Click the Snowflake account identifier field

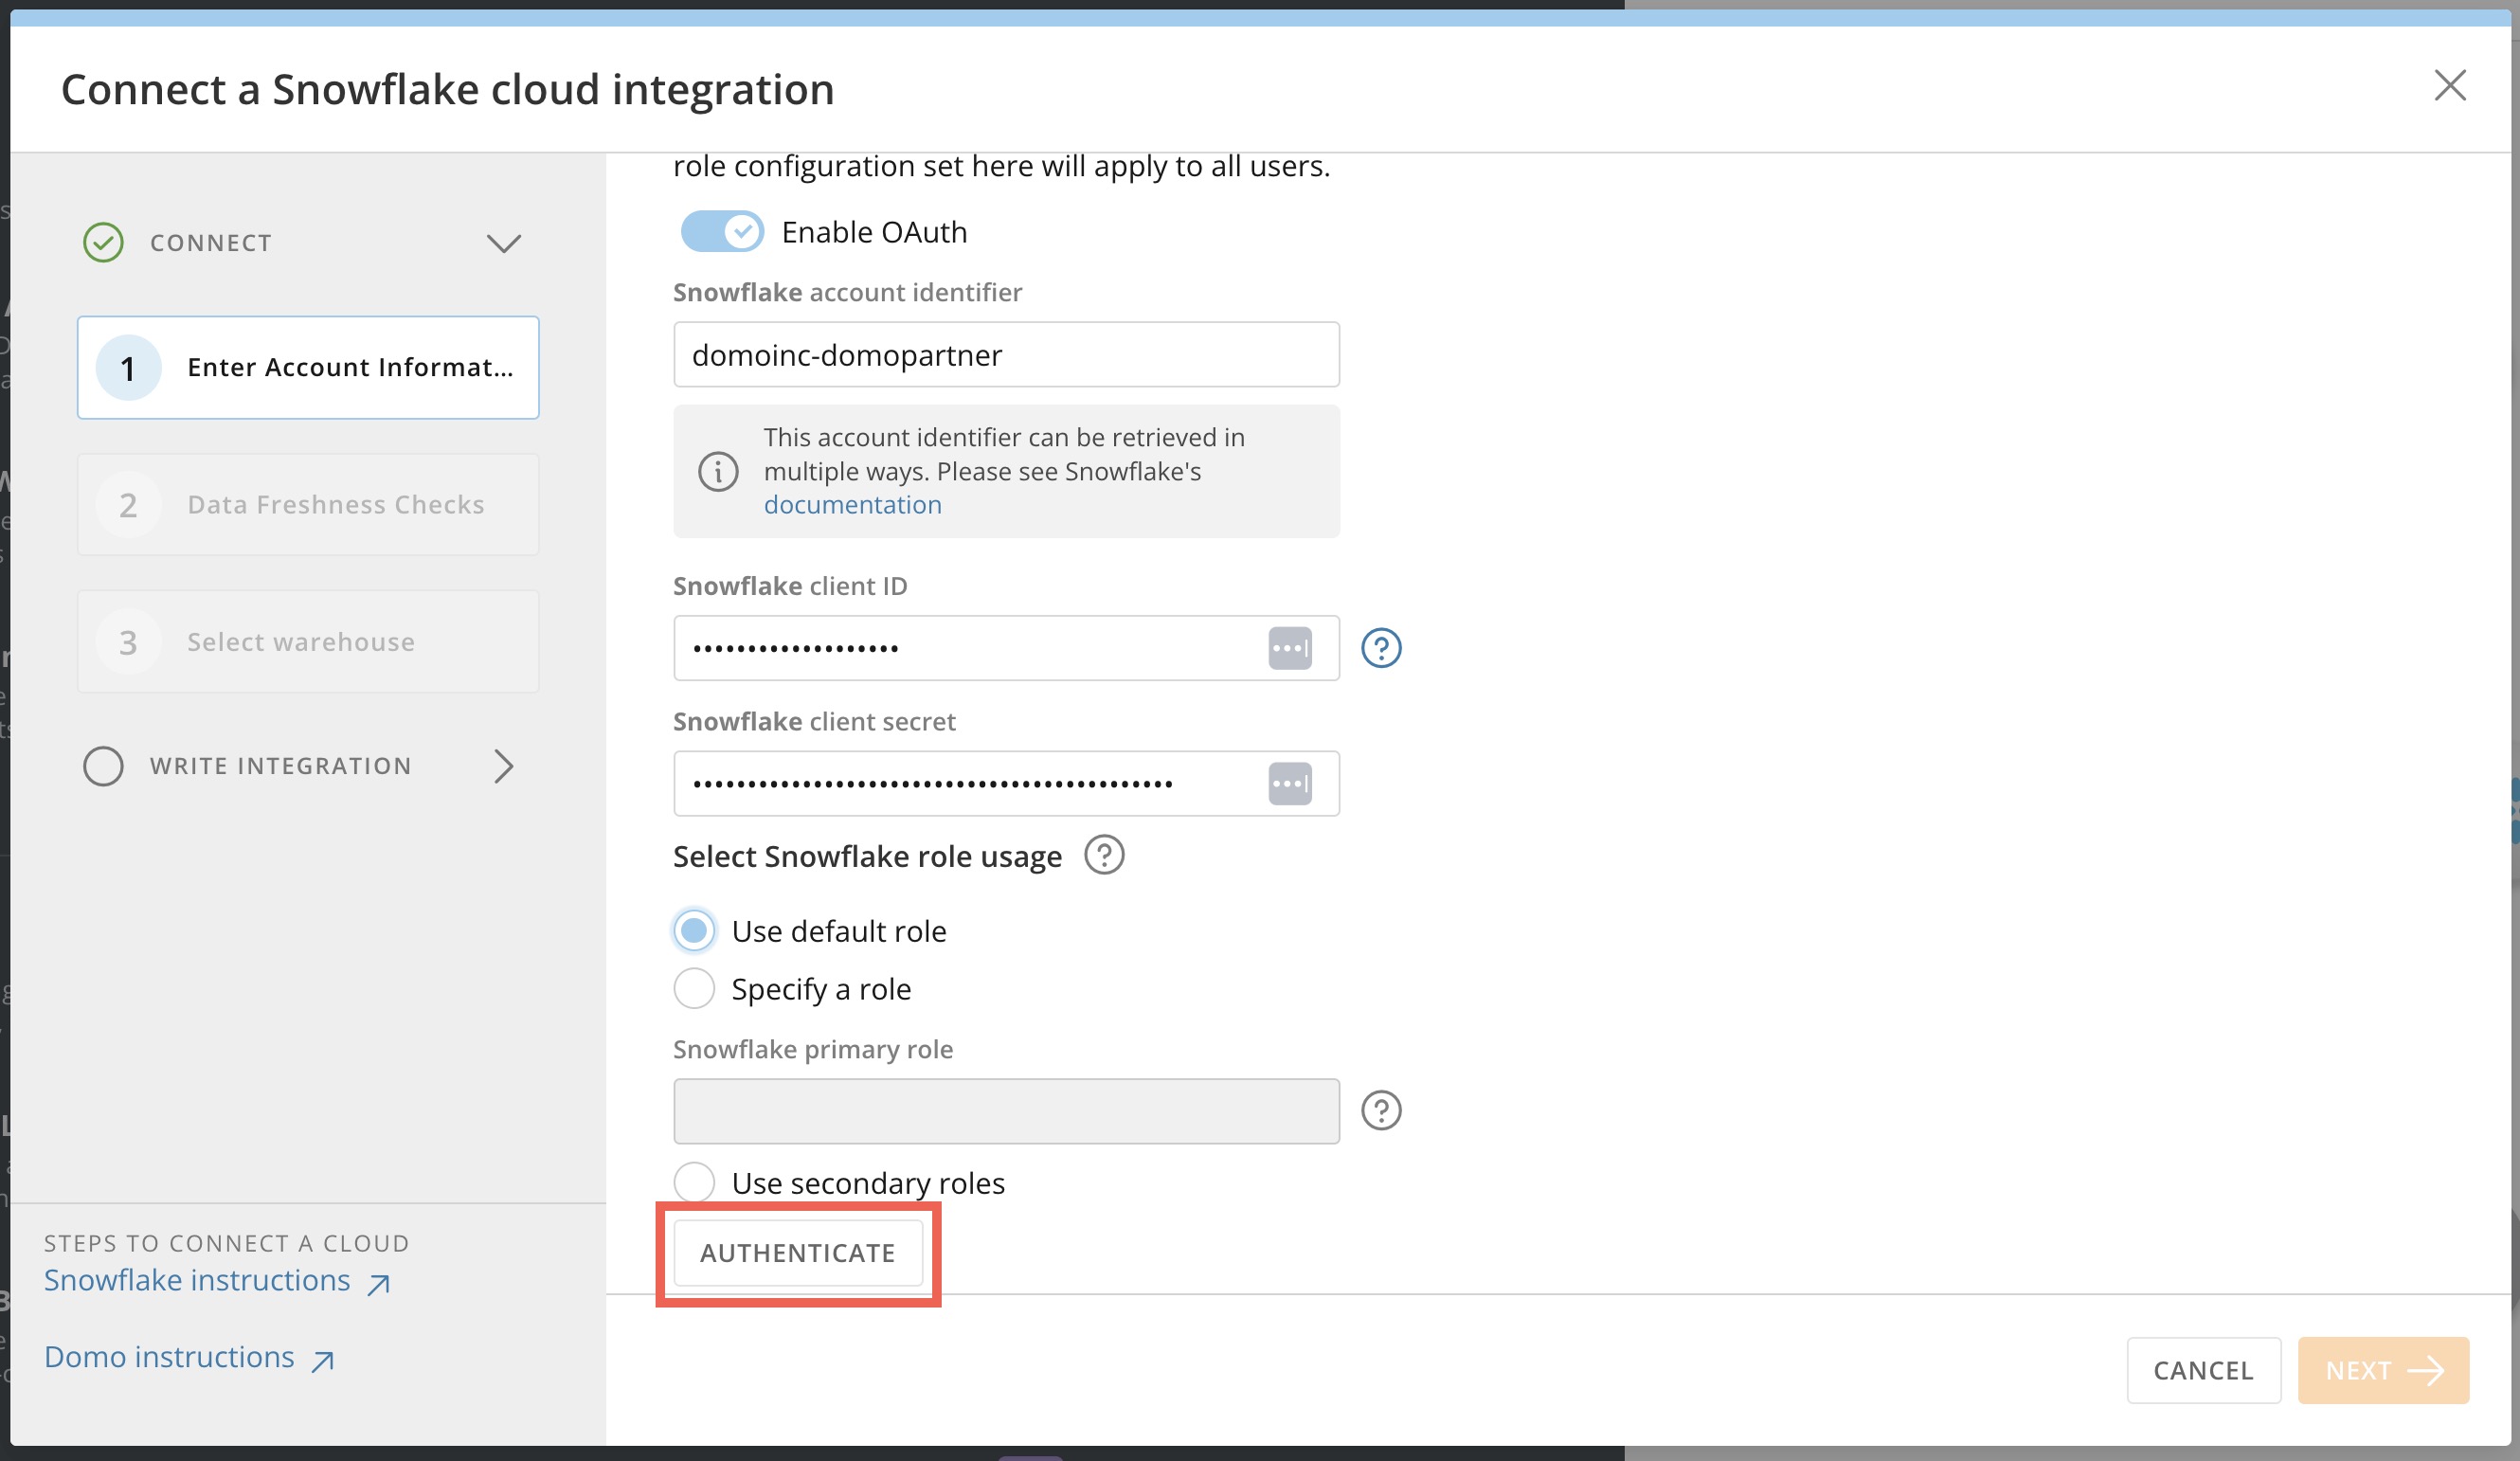1006,355
